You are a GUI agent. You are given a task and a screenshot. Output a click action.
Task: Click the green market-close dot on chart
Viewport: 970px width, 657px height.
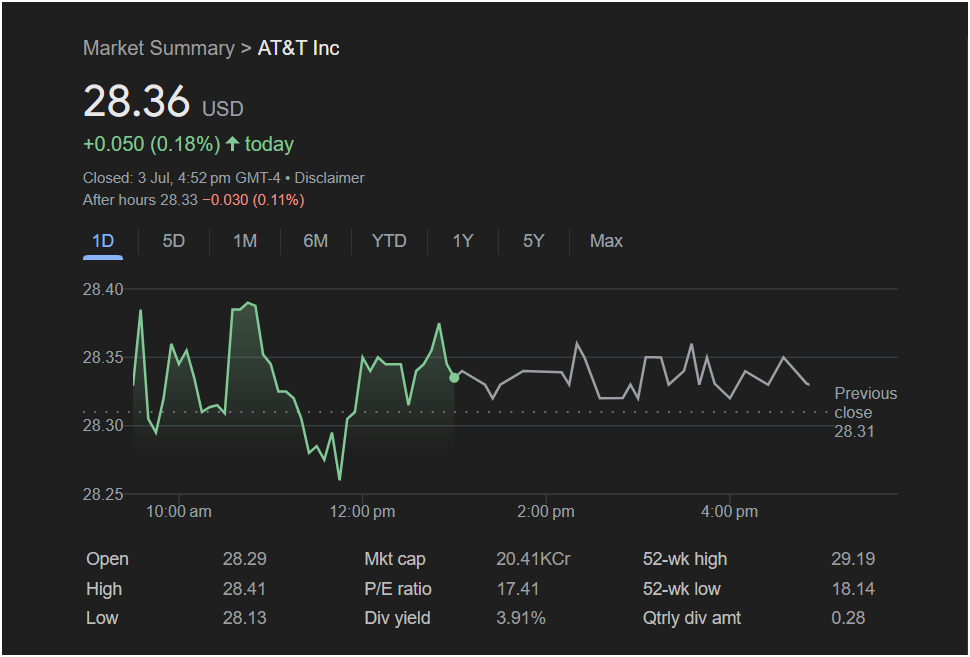pos(454,377)
